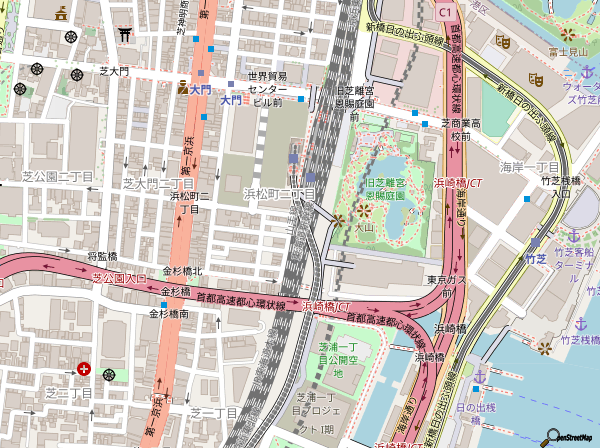Click the 芝大門二丁目 district label
Viewport: 600px width, 448px height.
tap(157, 185)
